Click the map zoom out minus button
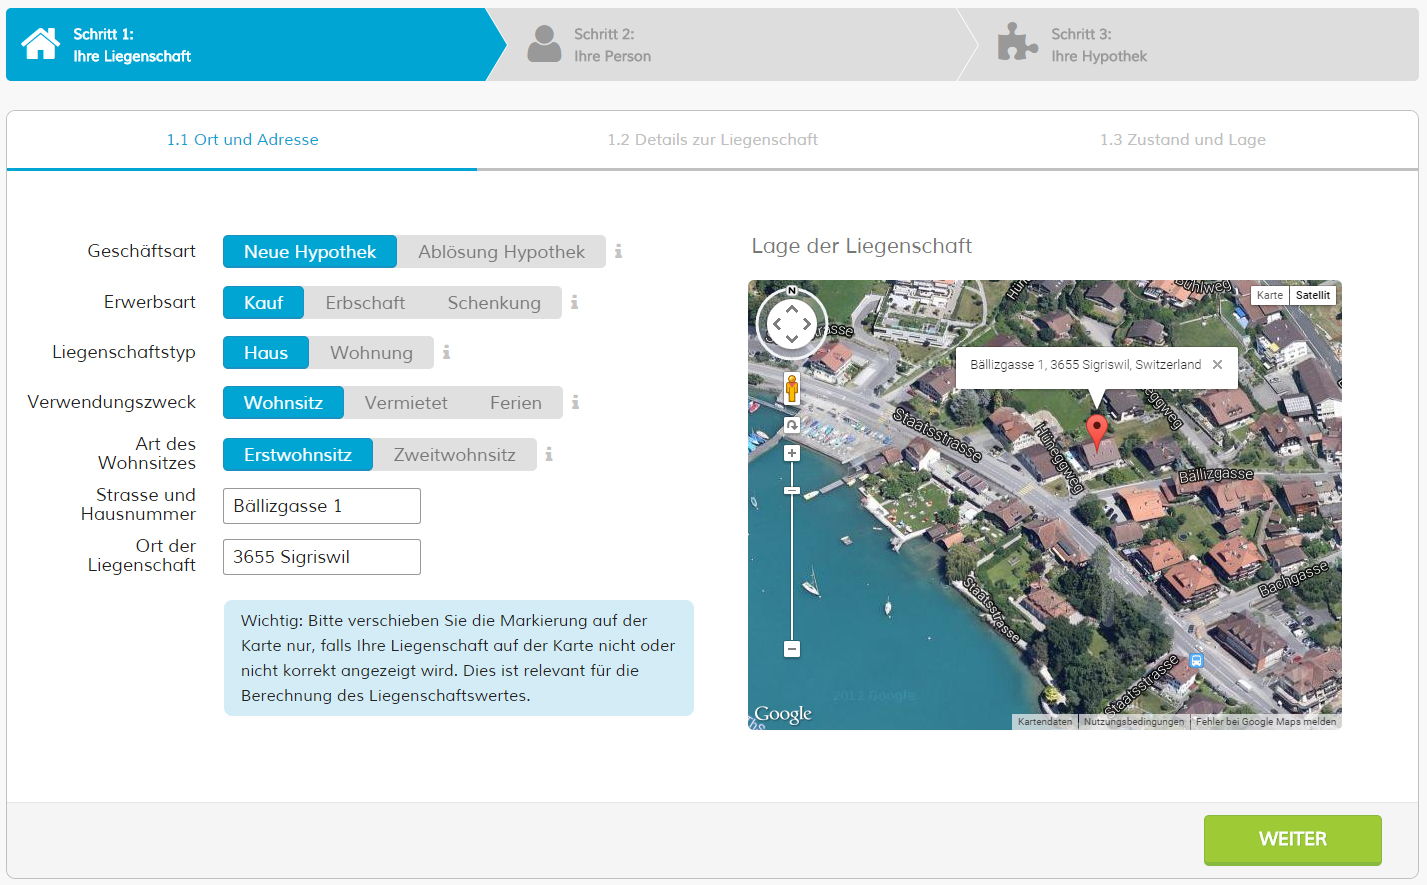The image size is (1427, 885). 792,649
